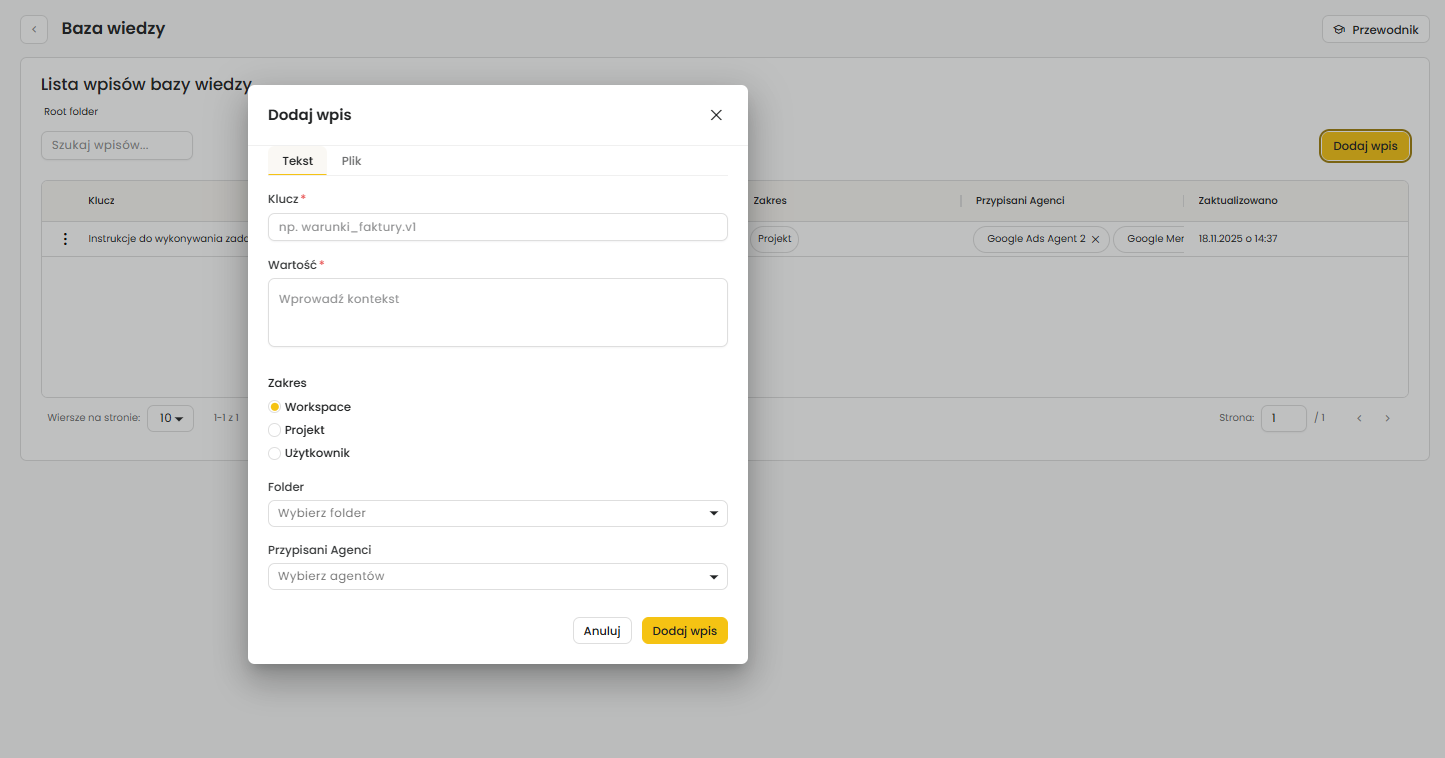This screenshot has height=758, width=1445.
Task: Go to the next page arrow
Action: point(1387,418)
